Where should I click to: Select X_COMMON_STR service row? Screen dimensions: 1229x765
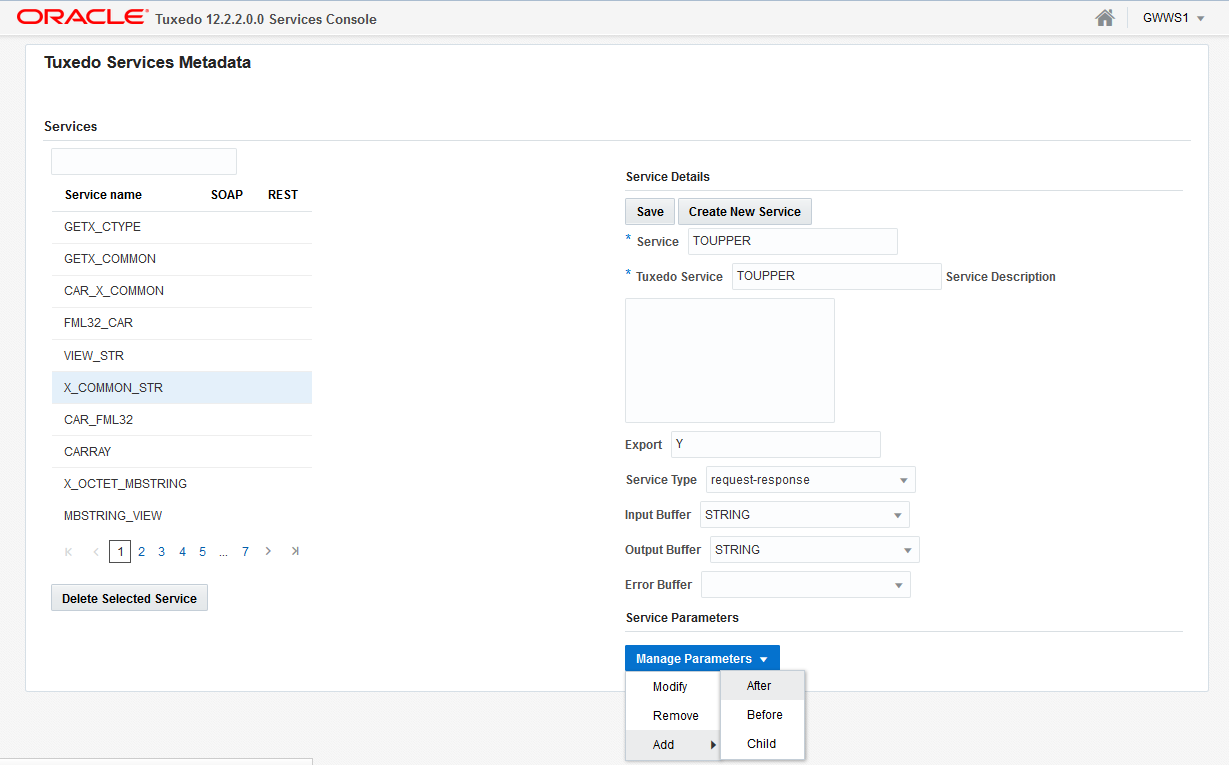click(182, 387)
